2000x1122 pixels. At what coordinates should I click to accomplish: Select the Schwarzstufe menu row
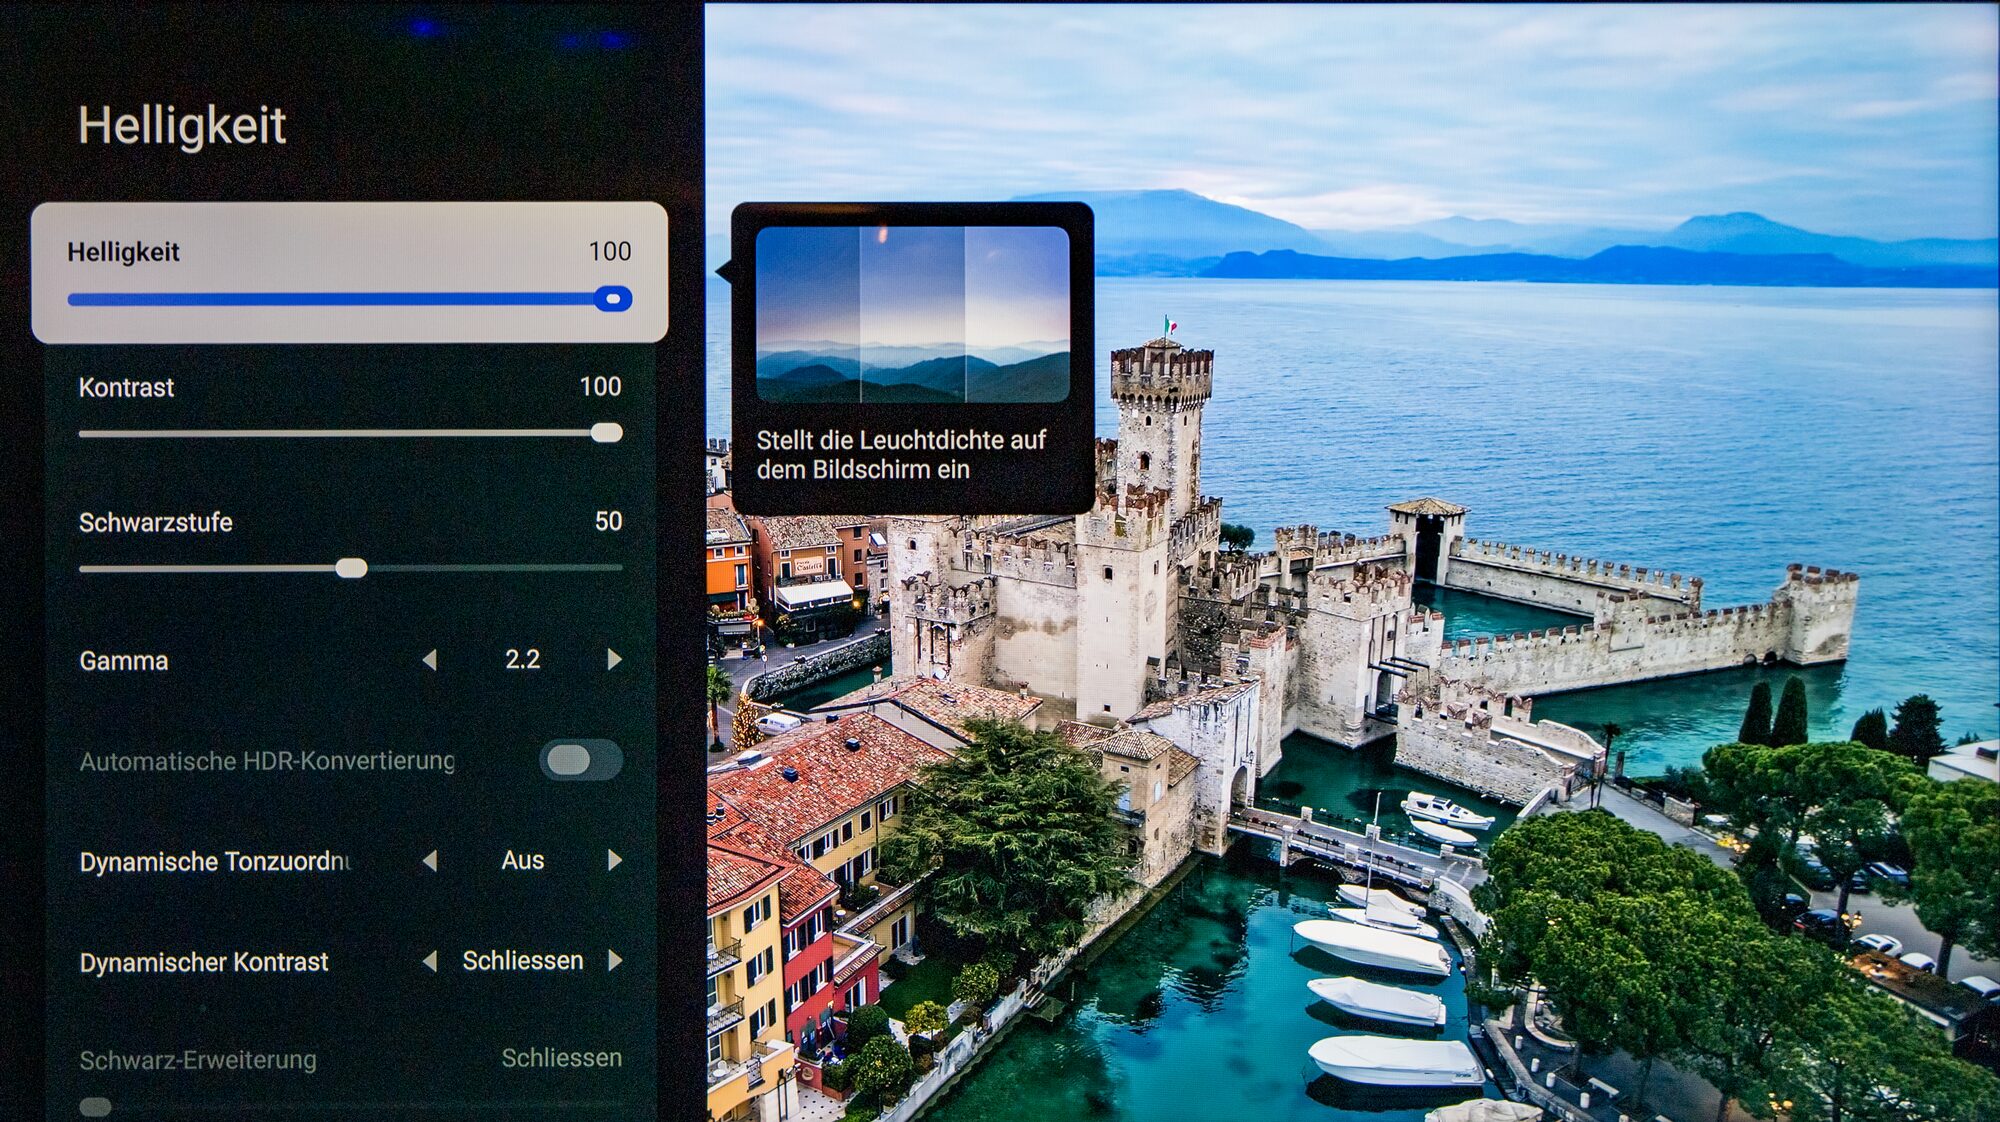156,523
